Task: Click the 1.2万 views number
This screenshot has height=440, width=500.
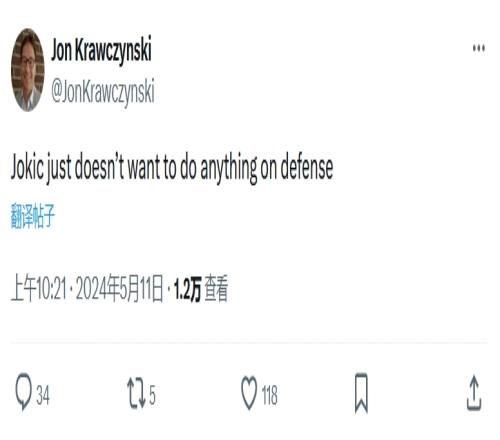Action: [x=187, y=289]
